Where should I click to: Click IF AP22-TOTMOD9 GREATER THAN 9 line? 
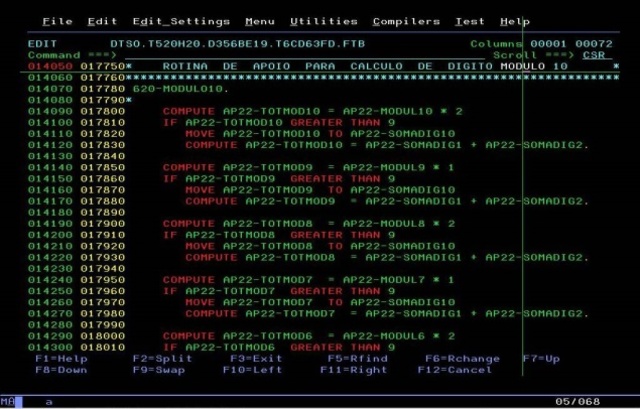[x=279, y=178]
